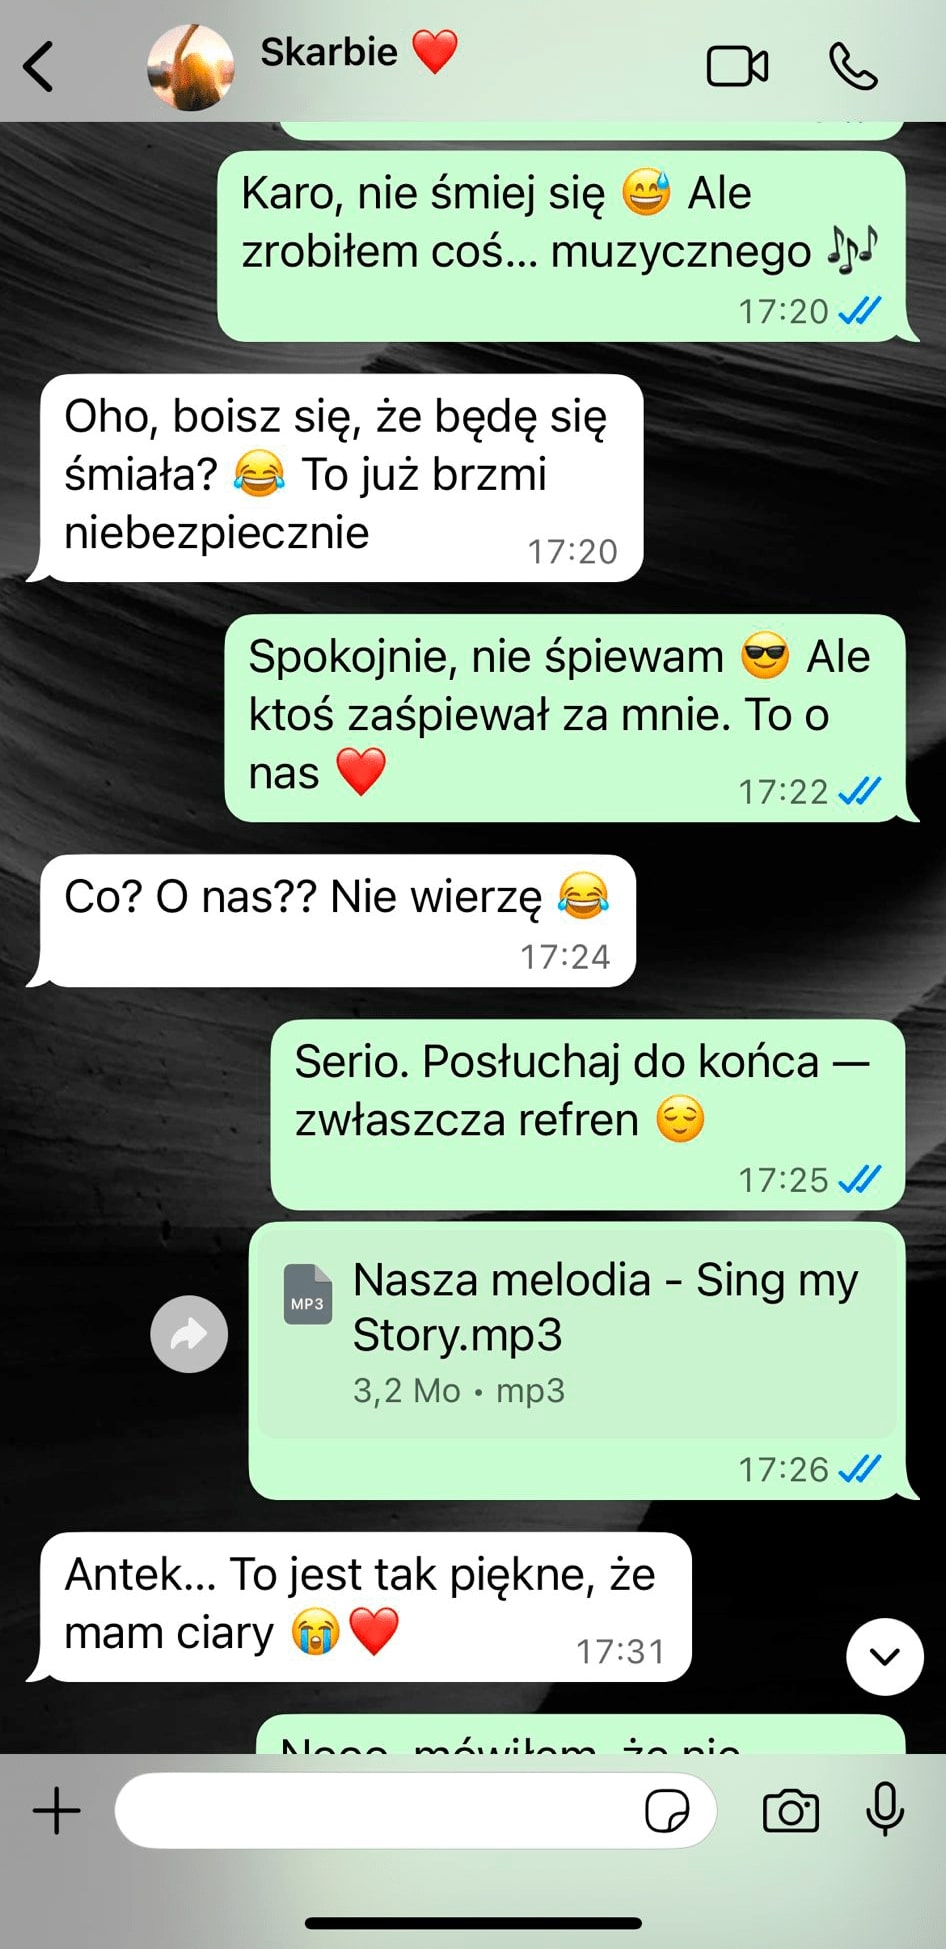Open the camera from the bottom bar
946x1949 pixels.
click(x=790, y=1811)
